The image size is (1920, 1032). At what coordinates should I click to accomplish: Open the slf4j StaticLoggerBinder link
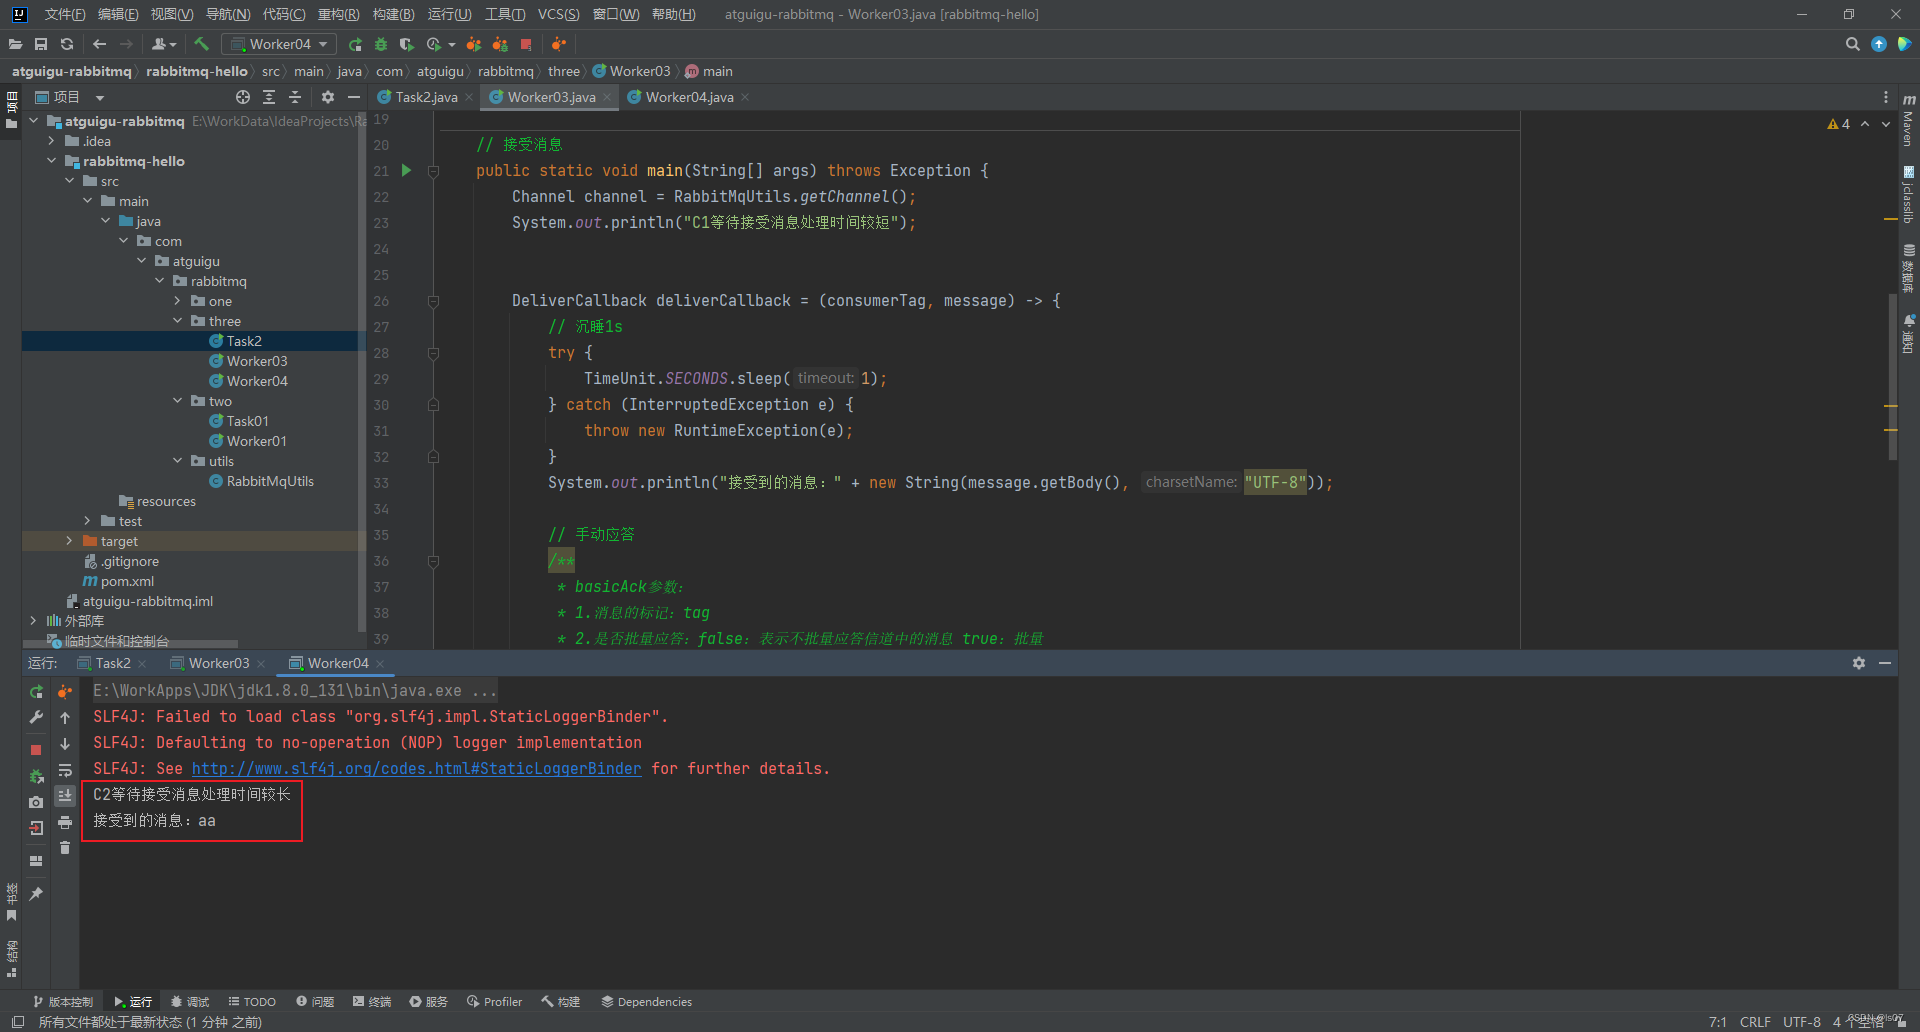click(416, 768)
